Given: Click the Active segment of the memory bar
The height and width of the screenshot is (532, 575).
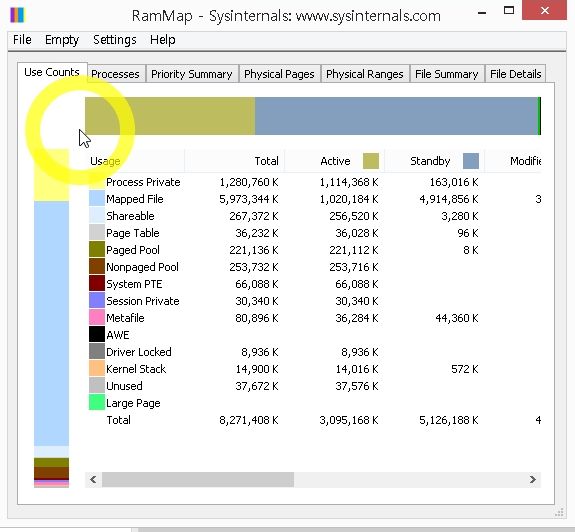Looking at the screenshot, I should (x=170, y=116).
